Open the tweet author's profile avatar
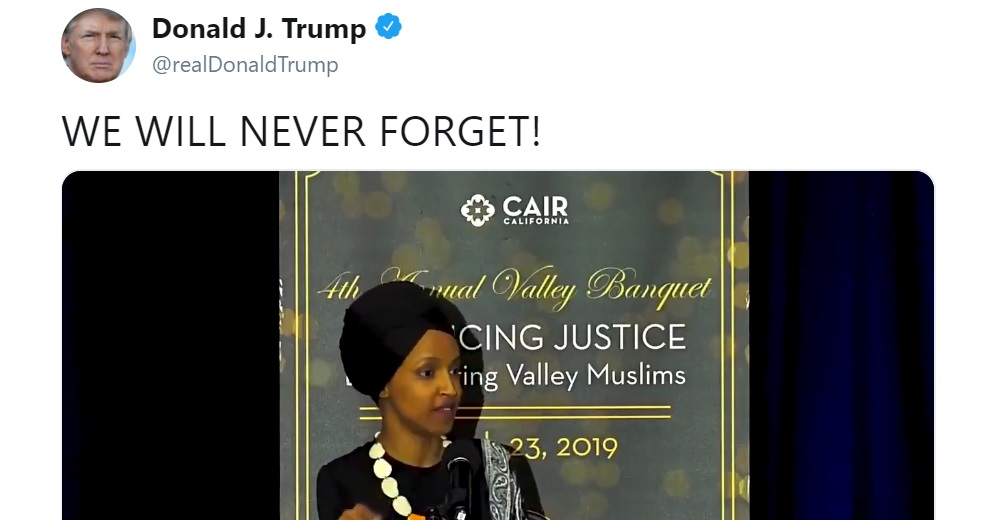The height and width of the screenshot is (520, 996). [x=98, y=46]
